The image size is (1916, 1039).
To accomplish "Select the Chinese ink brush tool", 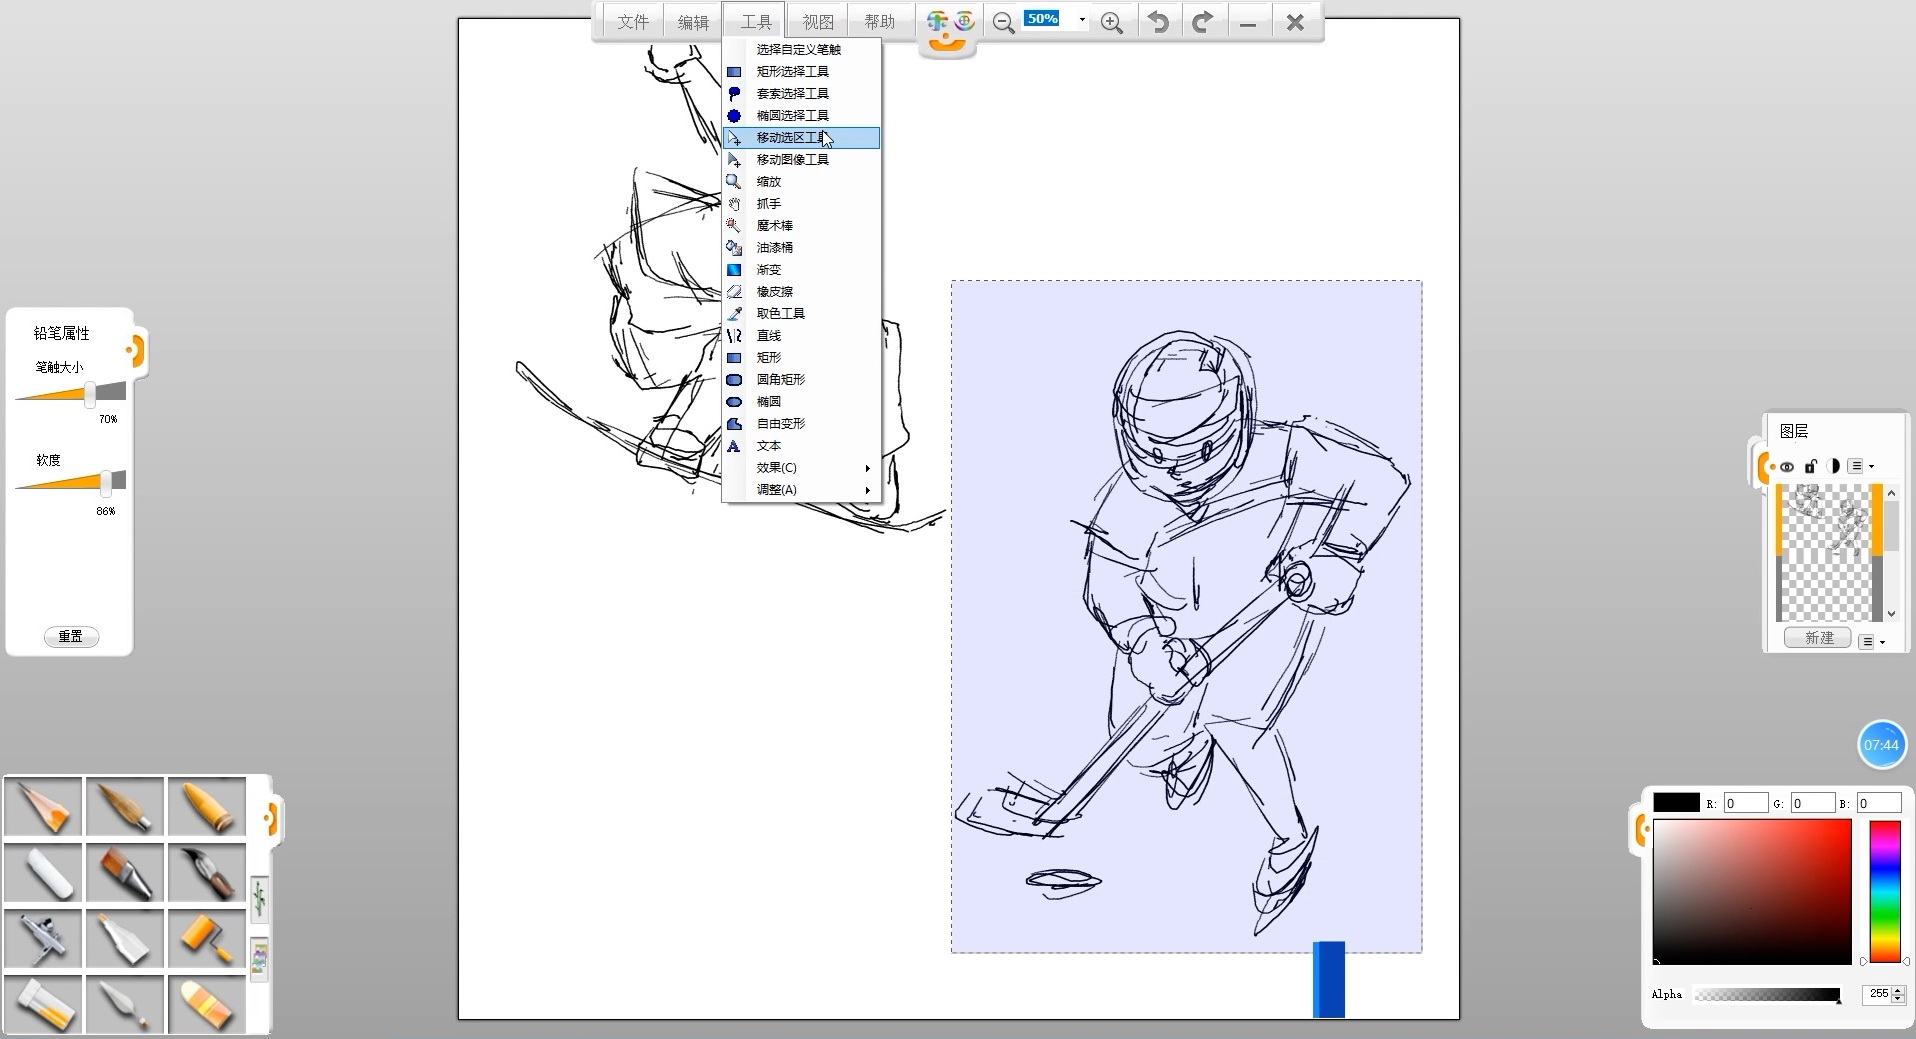I will click(x=207, y=873).
